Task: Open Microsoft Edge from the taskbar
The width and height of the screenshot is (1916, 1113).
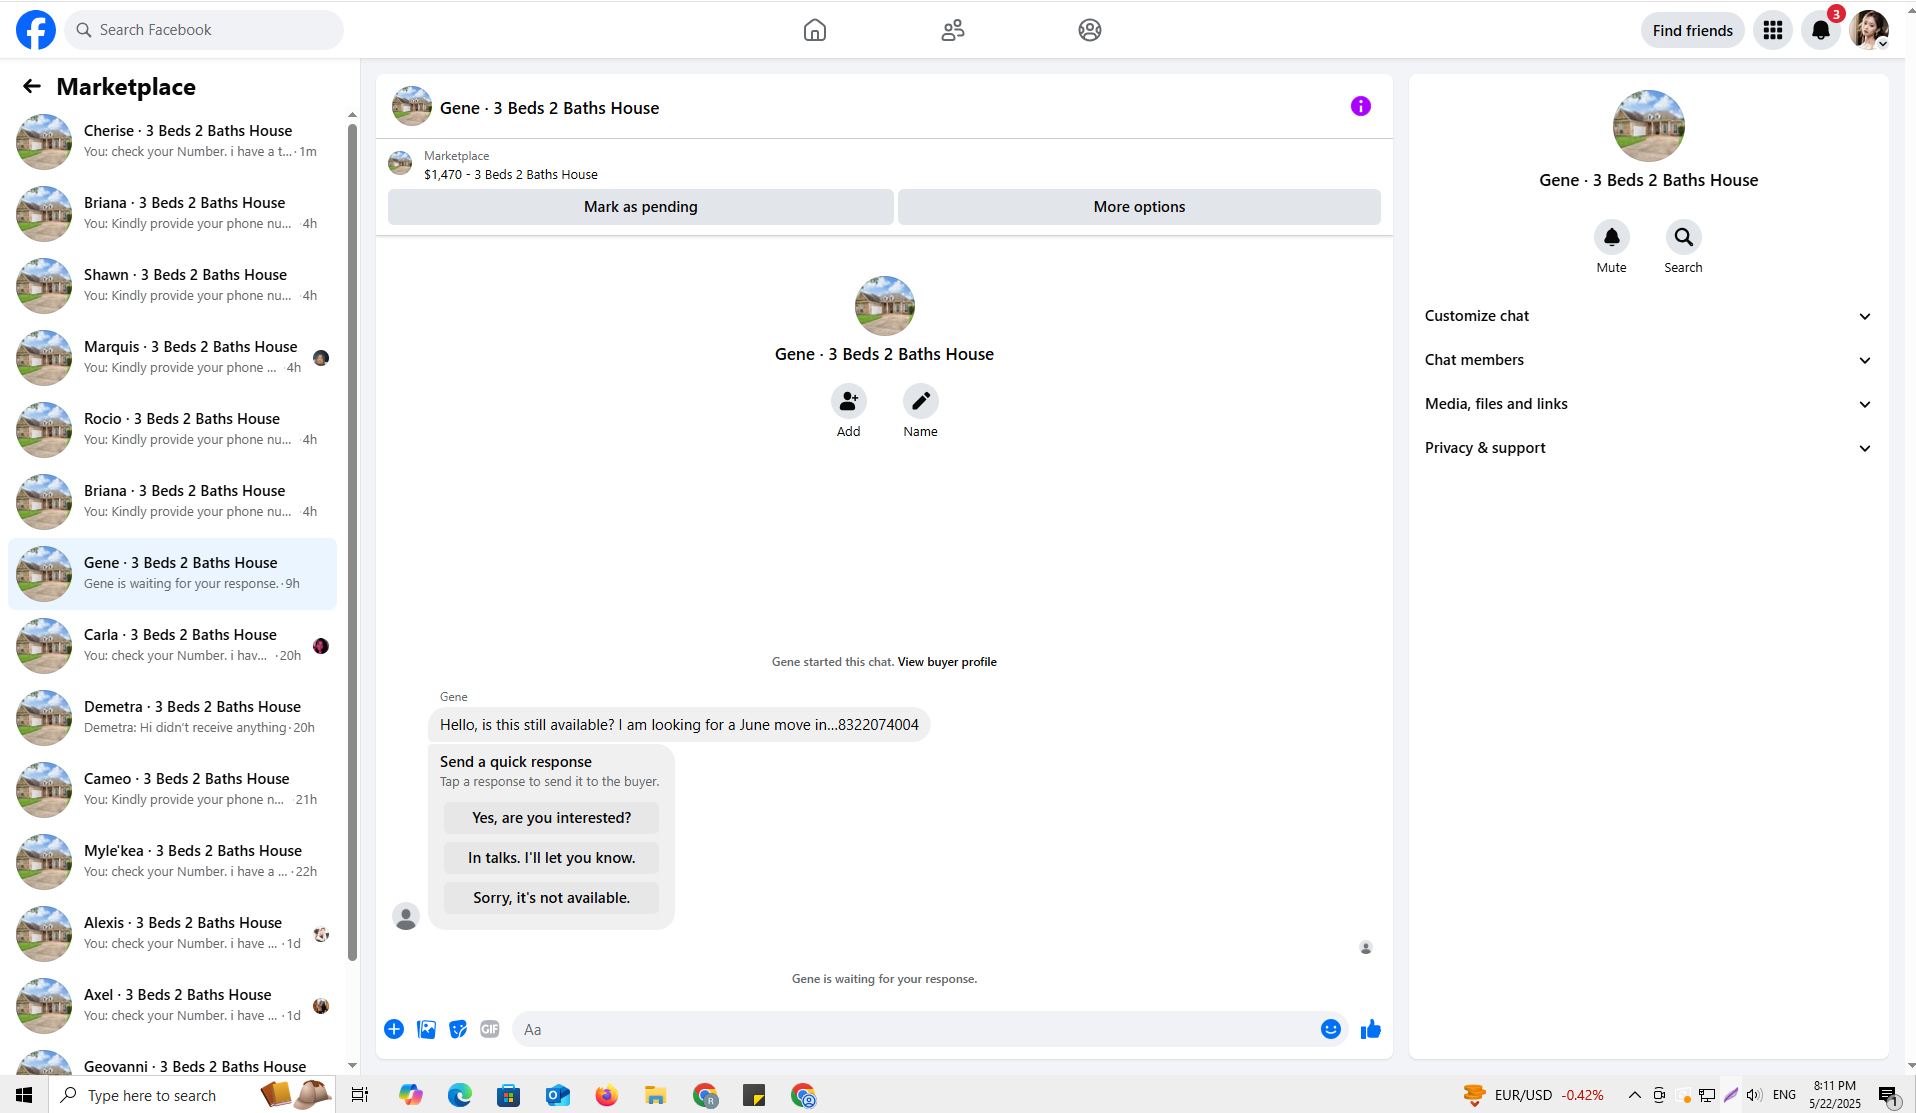Action: (x=460, y=1095)
